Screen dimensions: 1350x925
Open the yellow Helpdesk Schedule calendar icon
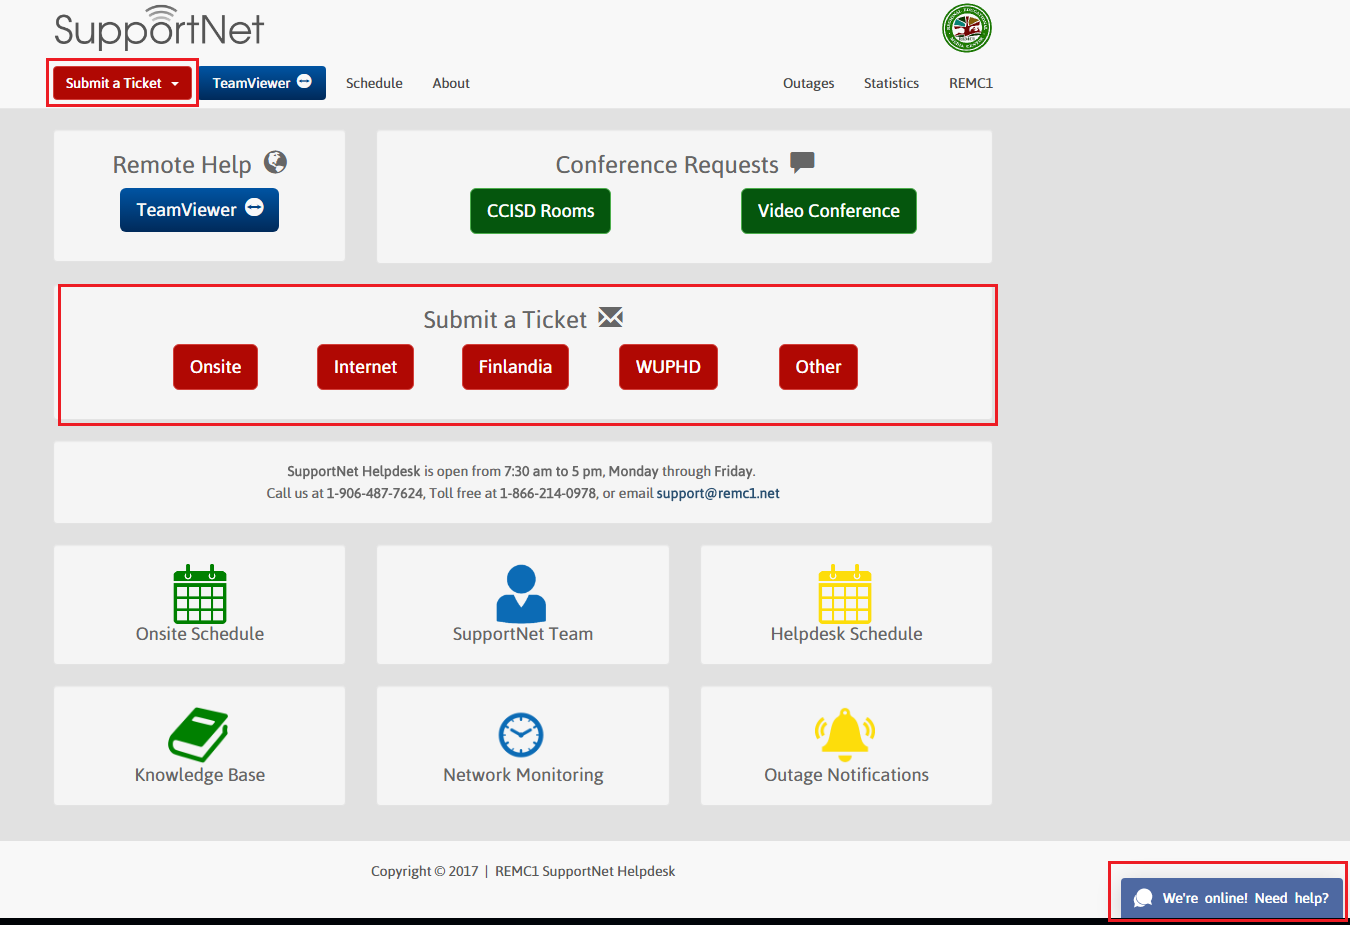tap(845, 594)
